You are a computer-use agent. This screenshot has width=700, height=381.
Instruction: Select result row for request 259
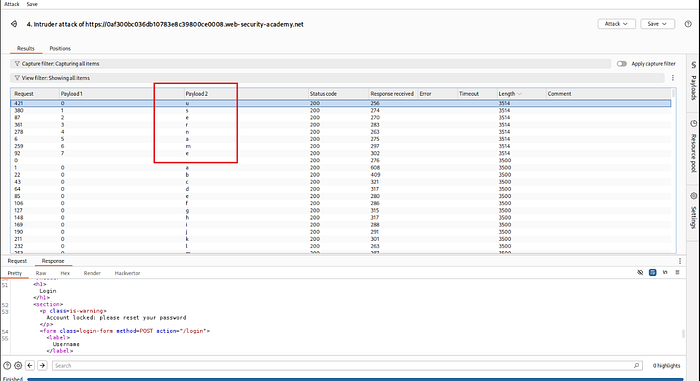tap(341, 146)
